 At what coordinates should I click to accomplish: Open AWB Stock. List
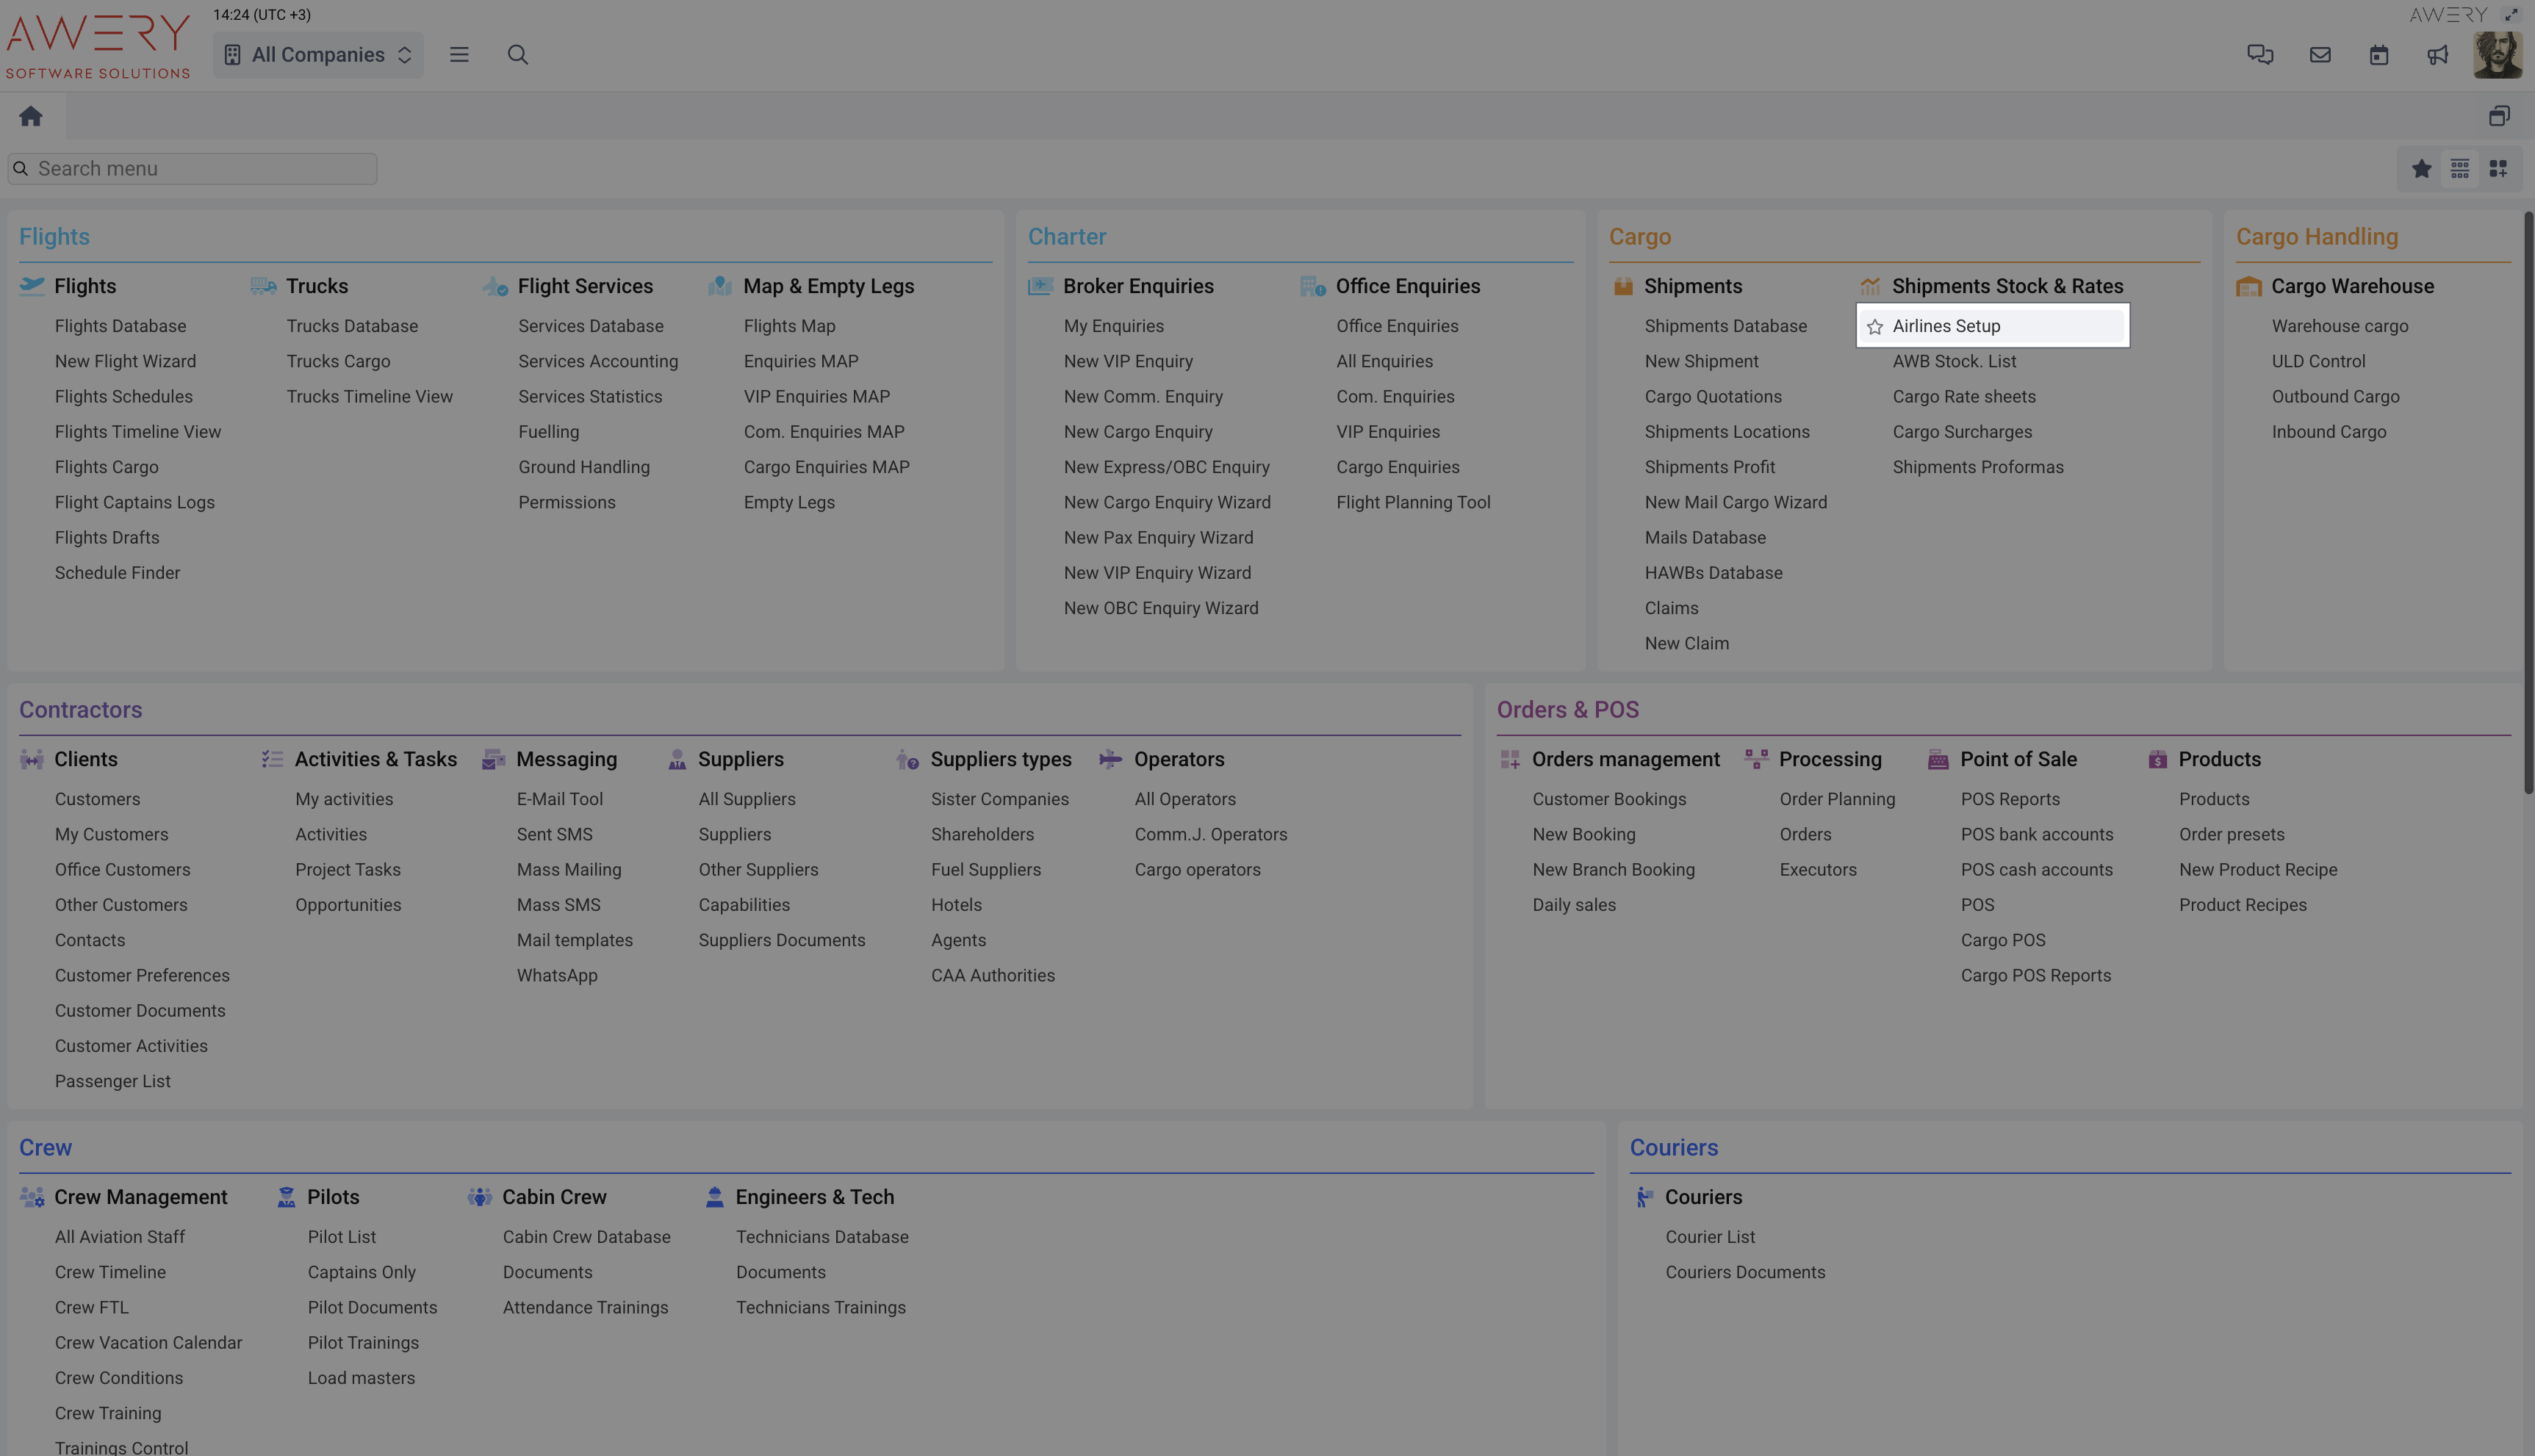(x=1954, y=361)
